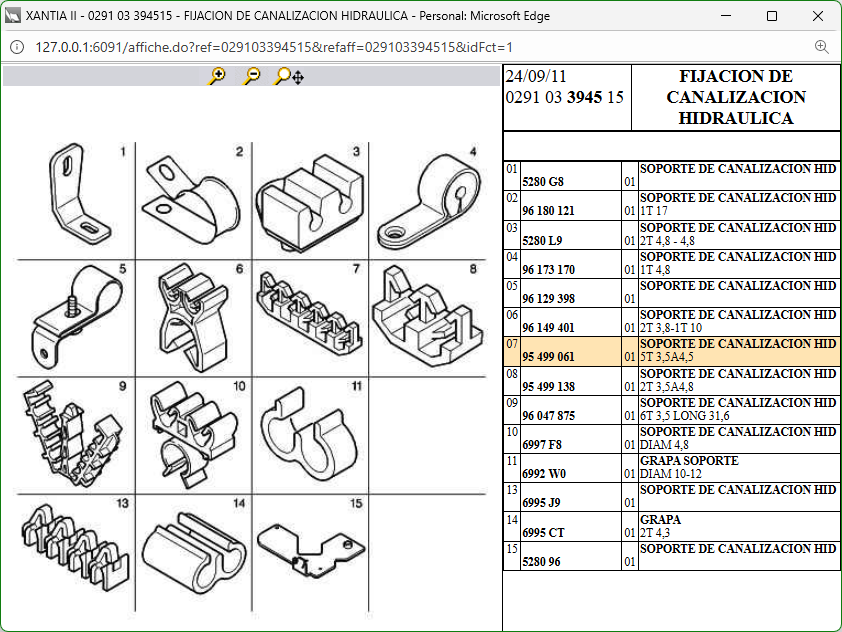The image size is (842, 632).
Task: Maximize the browser window
Action: (x=772, y=16)
